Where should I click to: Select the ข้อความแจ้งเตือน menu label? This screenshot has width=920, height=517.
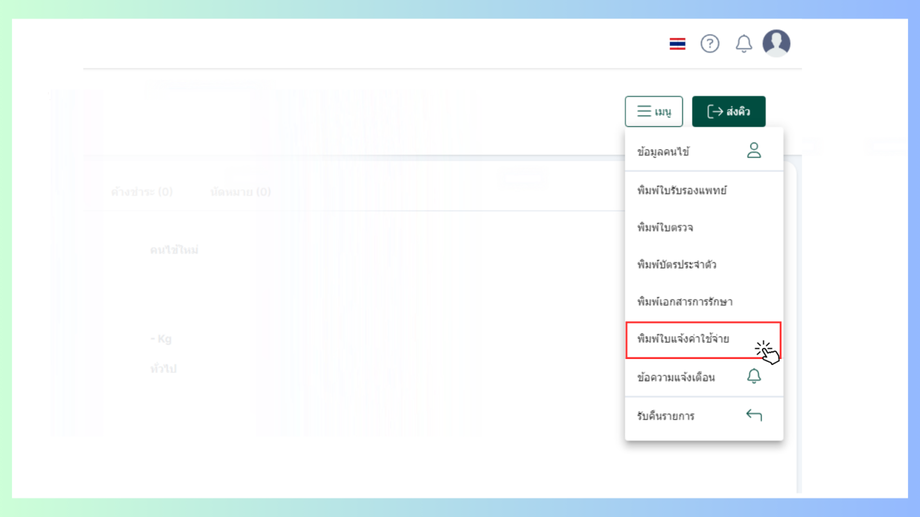point(676,378)
